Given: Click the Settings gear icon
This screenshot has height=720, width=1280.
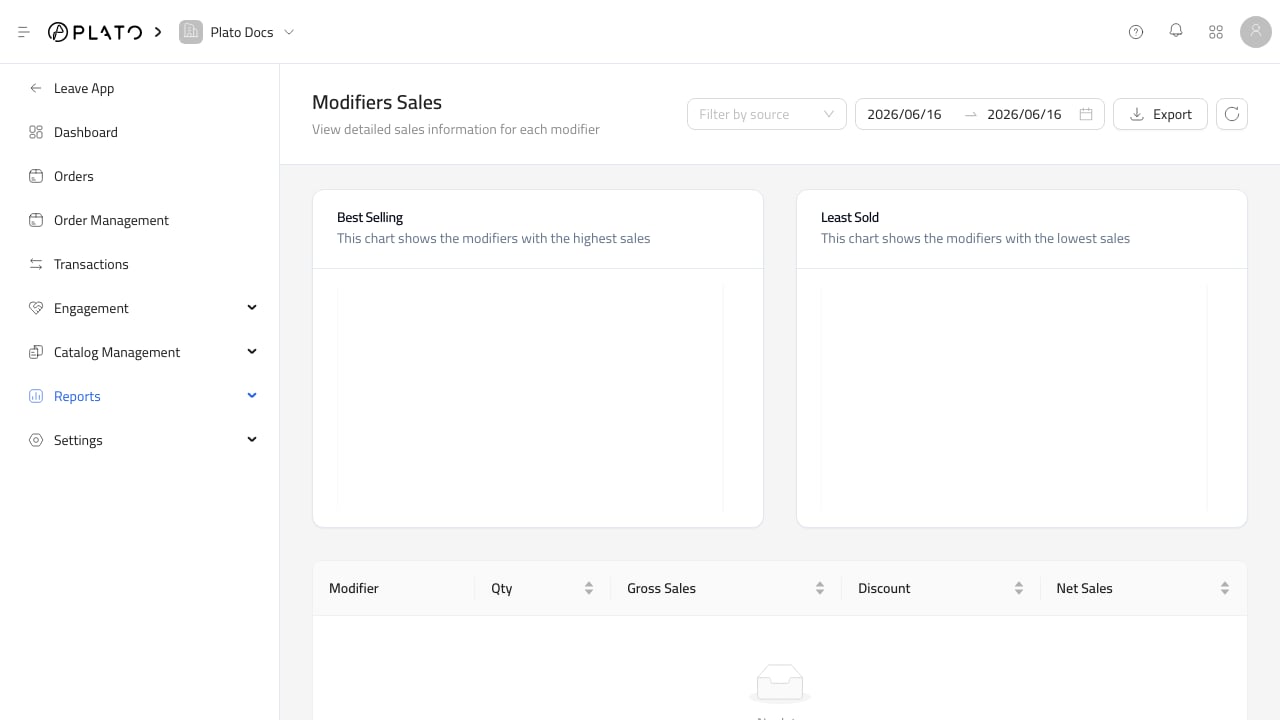Looking at the screenshot, I should (x=36, y=440).
